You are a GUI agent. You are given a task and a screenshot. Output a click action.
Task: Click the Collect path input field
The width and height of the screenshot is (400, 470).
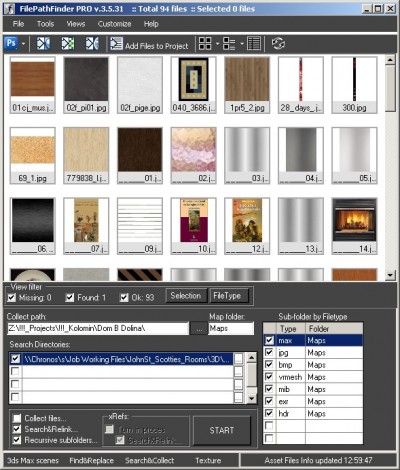98,328
